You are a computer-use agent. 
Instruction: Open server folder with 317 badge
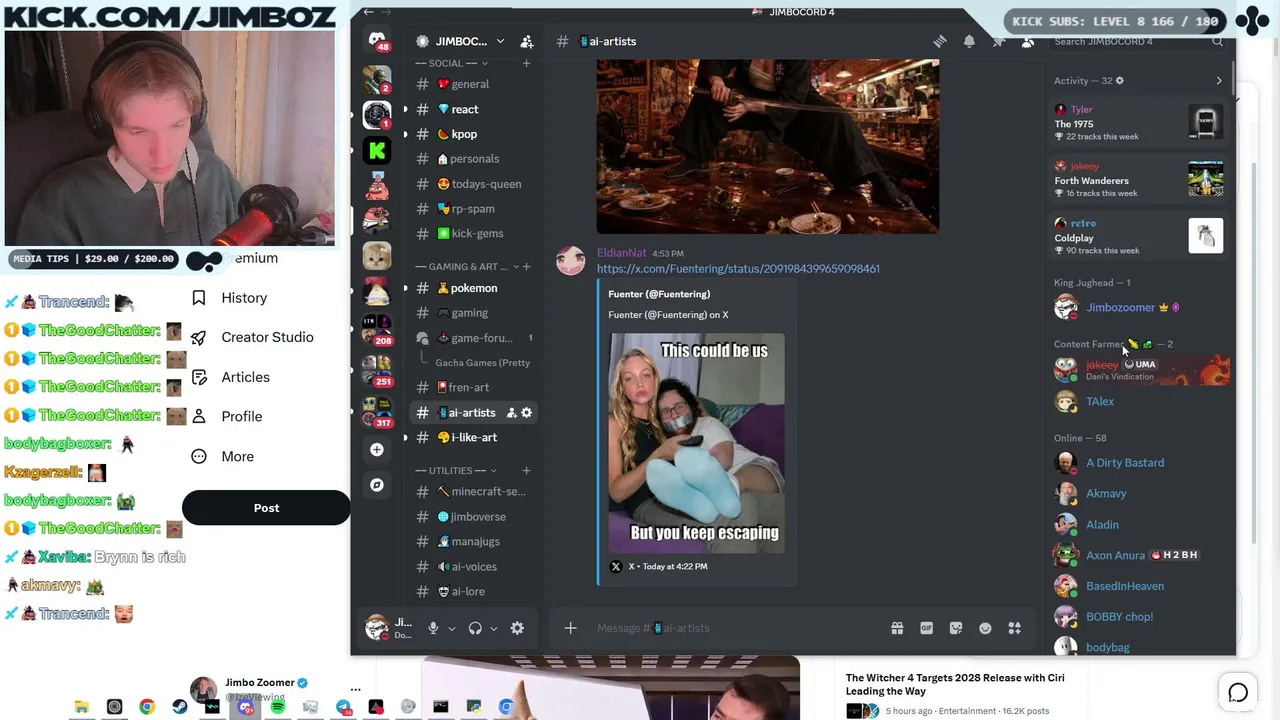[x=377, y=412]
